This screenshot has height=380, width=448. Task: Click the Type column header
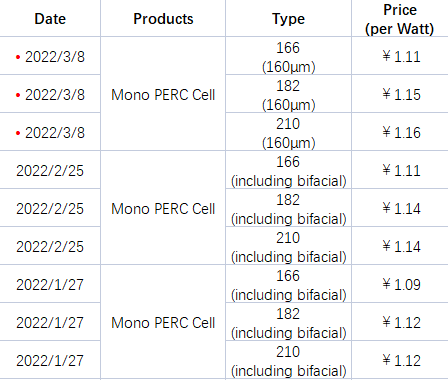pyautogui.click(x=288, y=19)
